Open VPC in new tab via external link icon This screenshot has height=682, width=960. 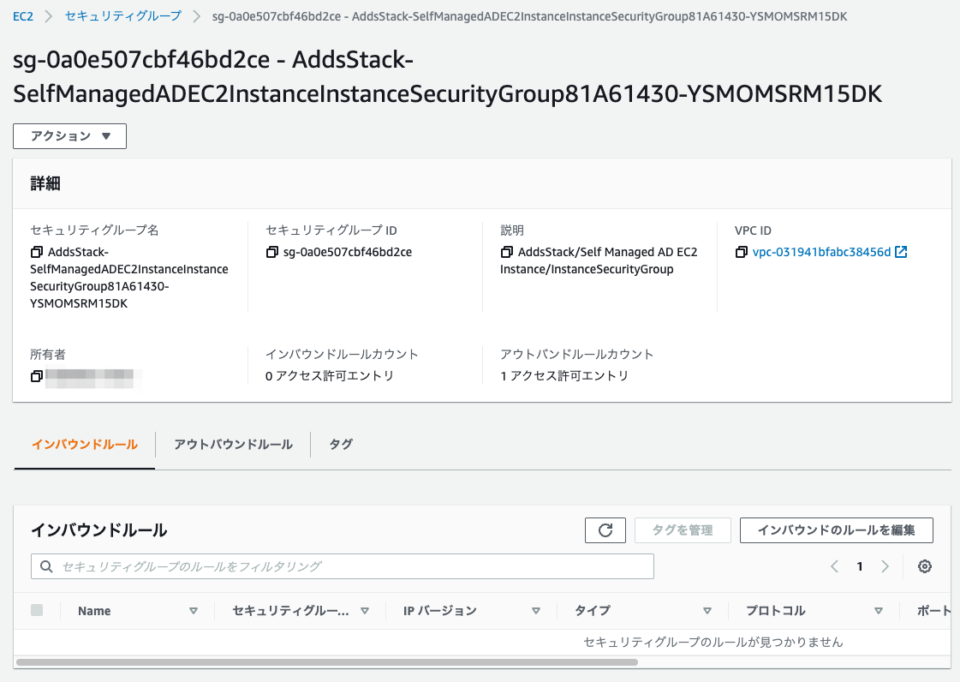click(x=900, y=252)
